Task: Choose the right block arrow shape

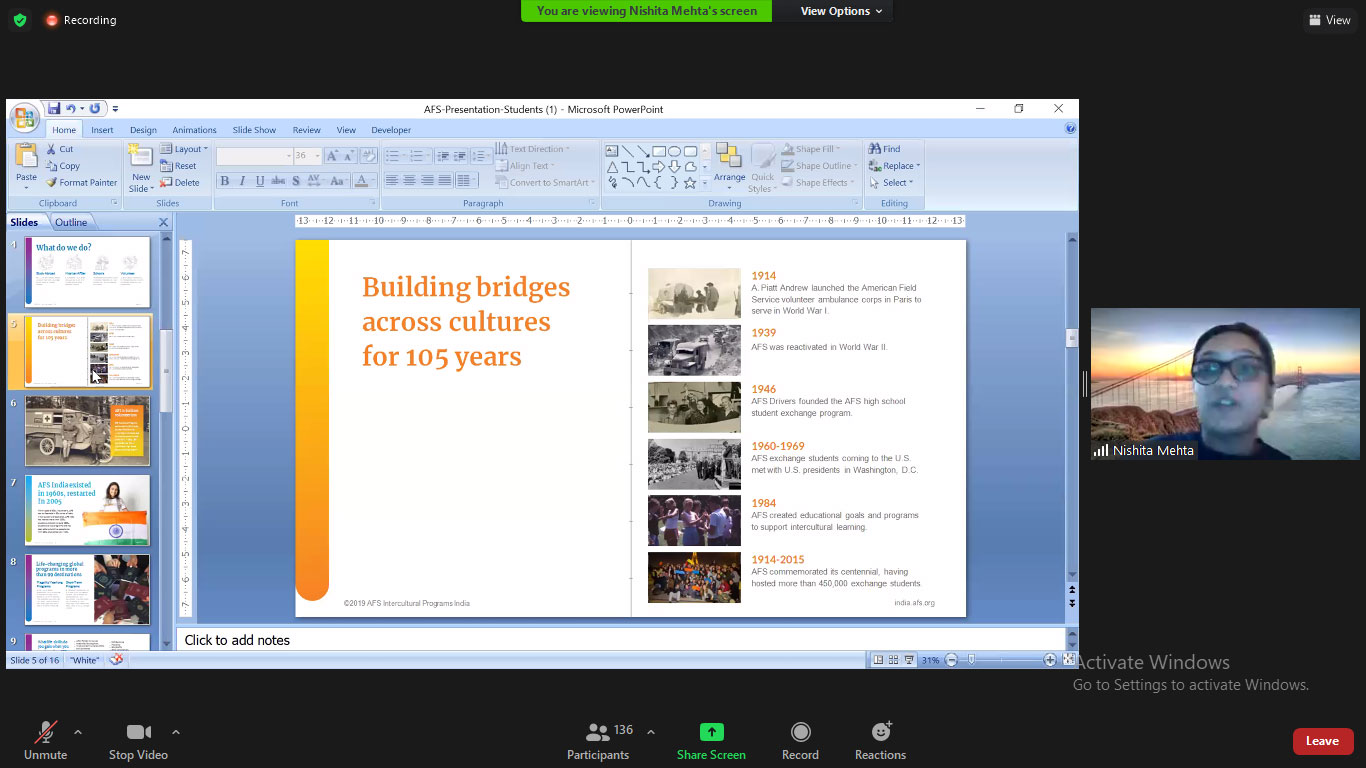Action: point(659,167)
